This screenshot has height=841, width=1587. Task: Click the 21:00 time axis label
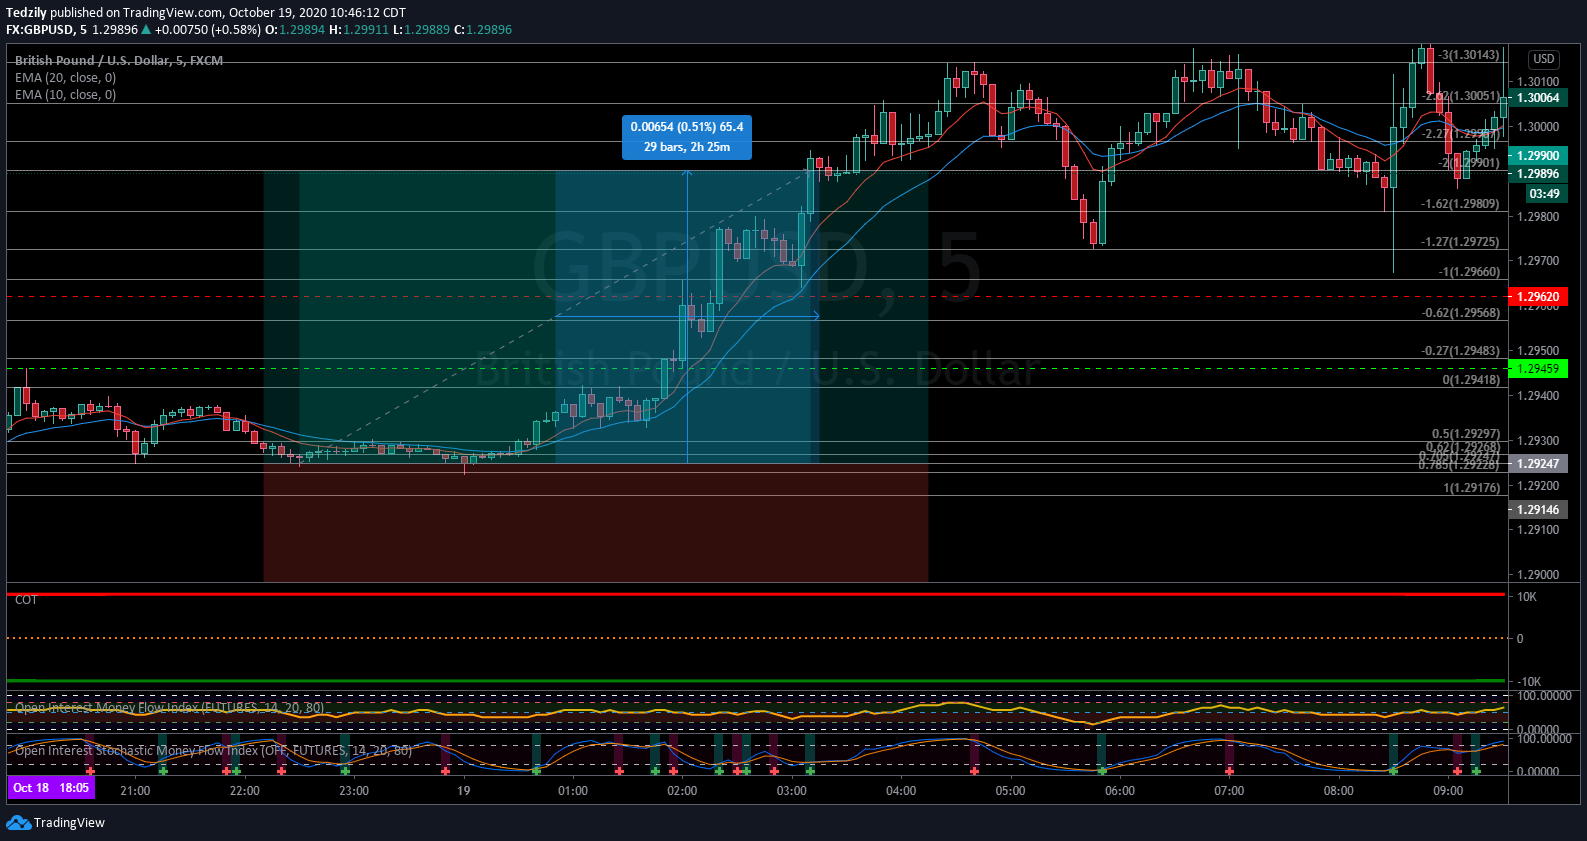coord(135,791)
